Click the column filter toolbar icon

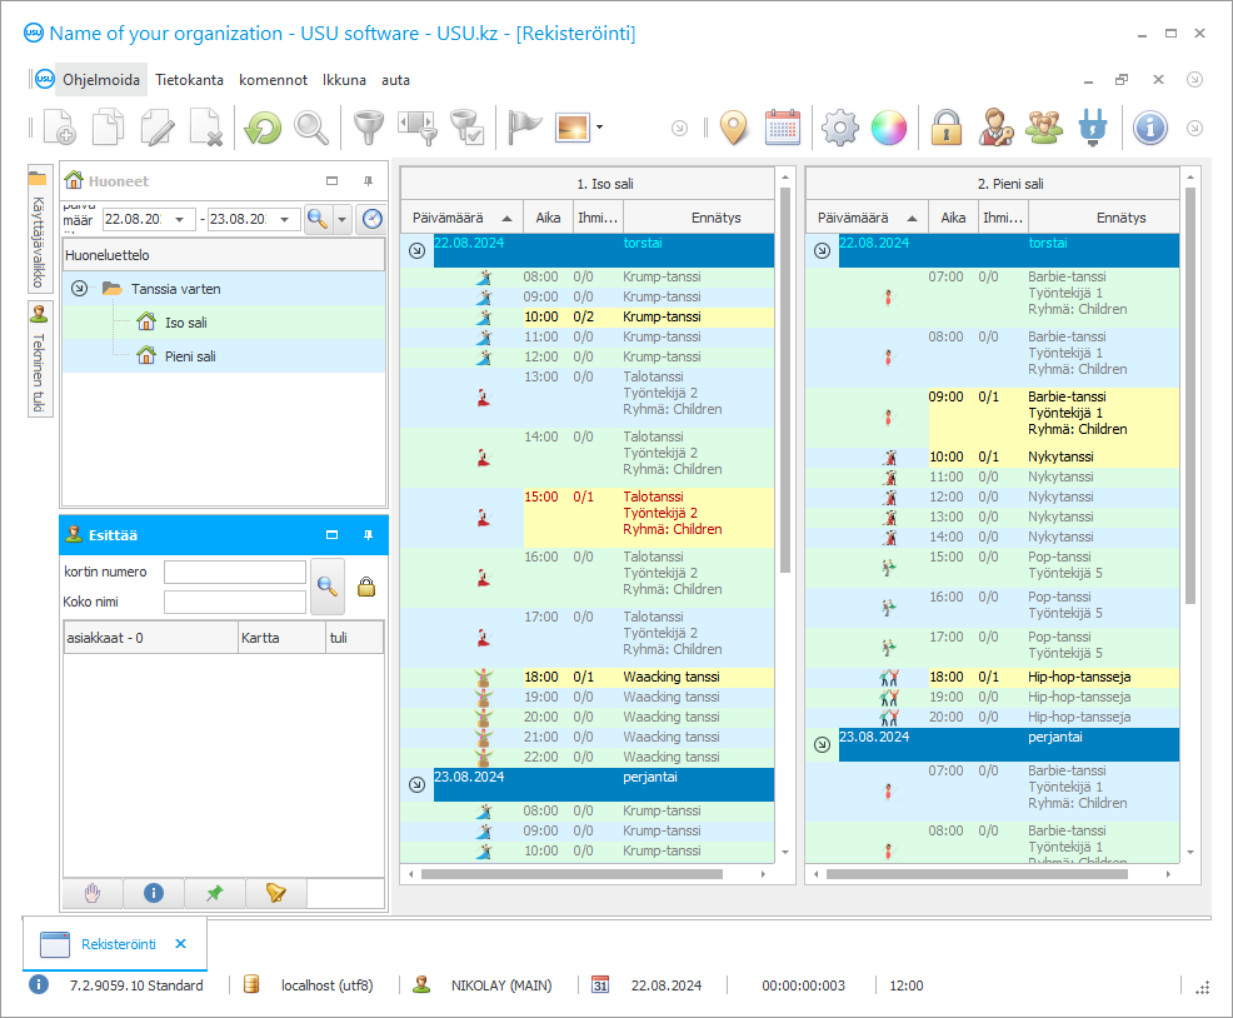(x=418, y=128)
